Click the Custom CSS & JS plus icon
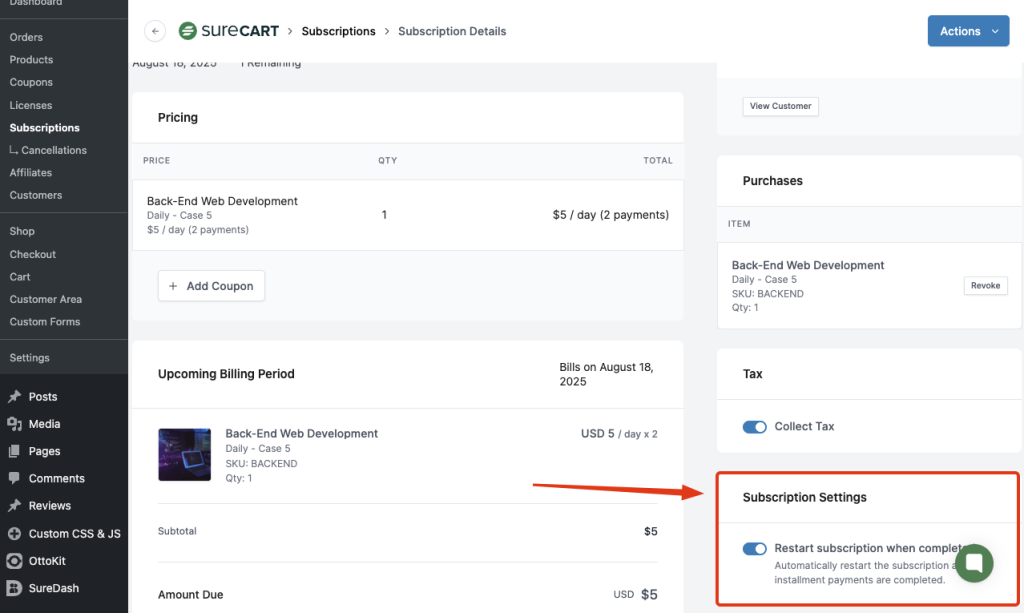Image resolution: width=1024 pixels, height=613 pixels. click(14, 534)
